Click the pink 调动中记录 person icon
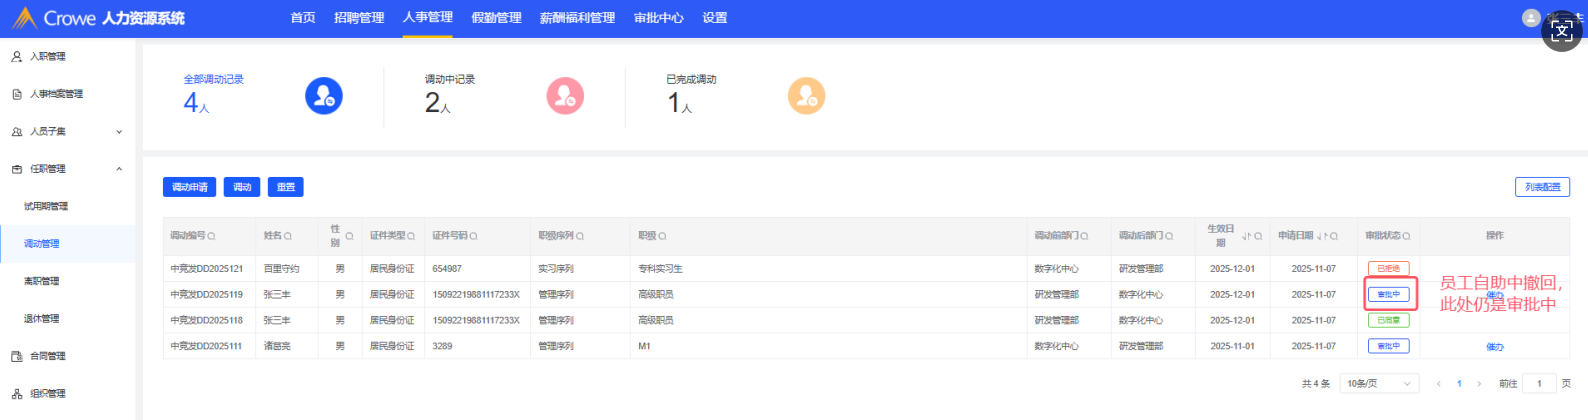Viewport: 1588px width, 420px height. (565, 96)
